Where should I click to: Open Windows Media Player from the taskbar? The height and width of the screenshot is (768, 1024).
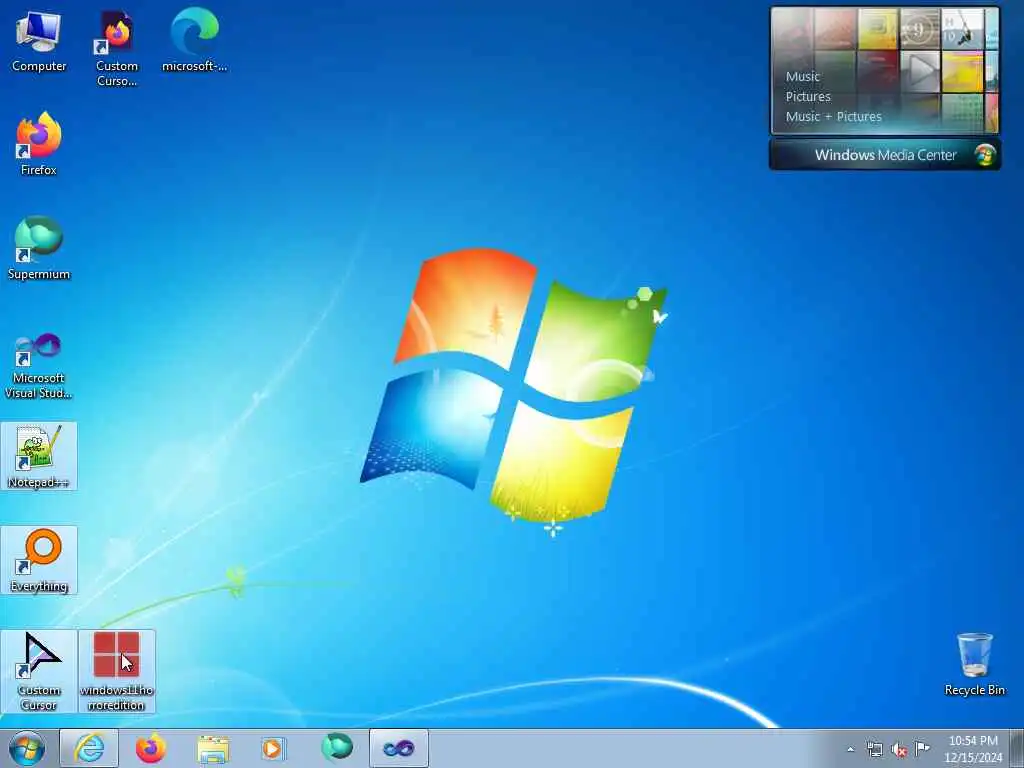tap(273, 748)
